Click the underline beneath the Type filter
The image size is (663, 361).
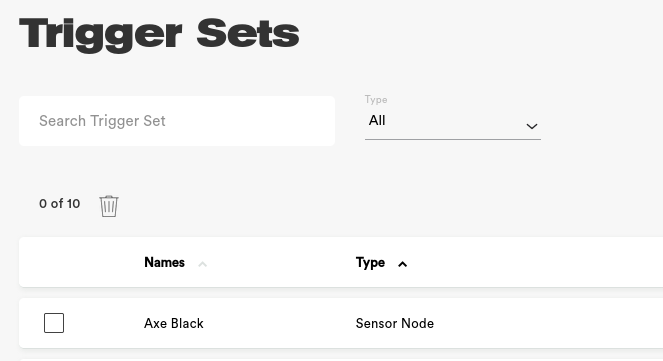click(453, 139)
